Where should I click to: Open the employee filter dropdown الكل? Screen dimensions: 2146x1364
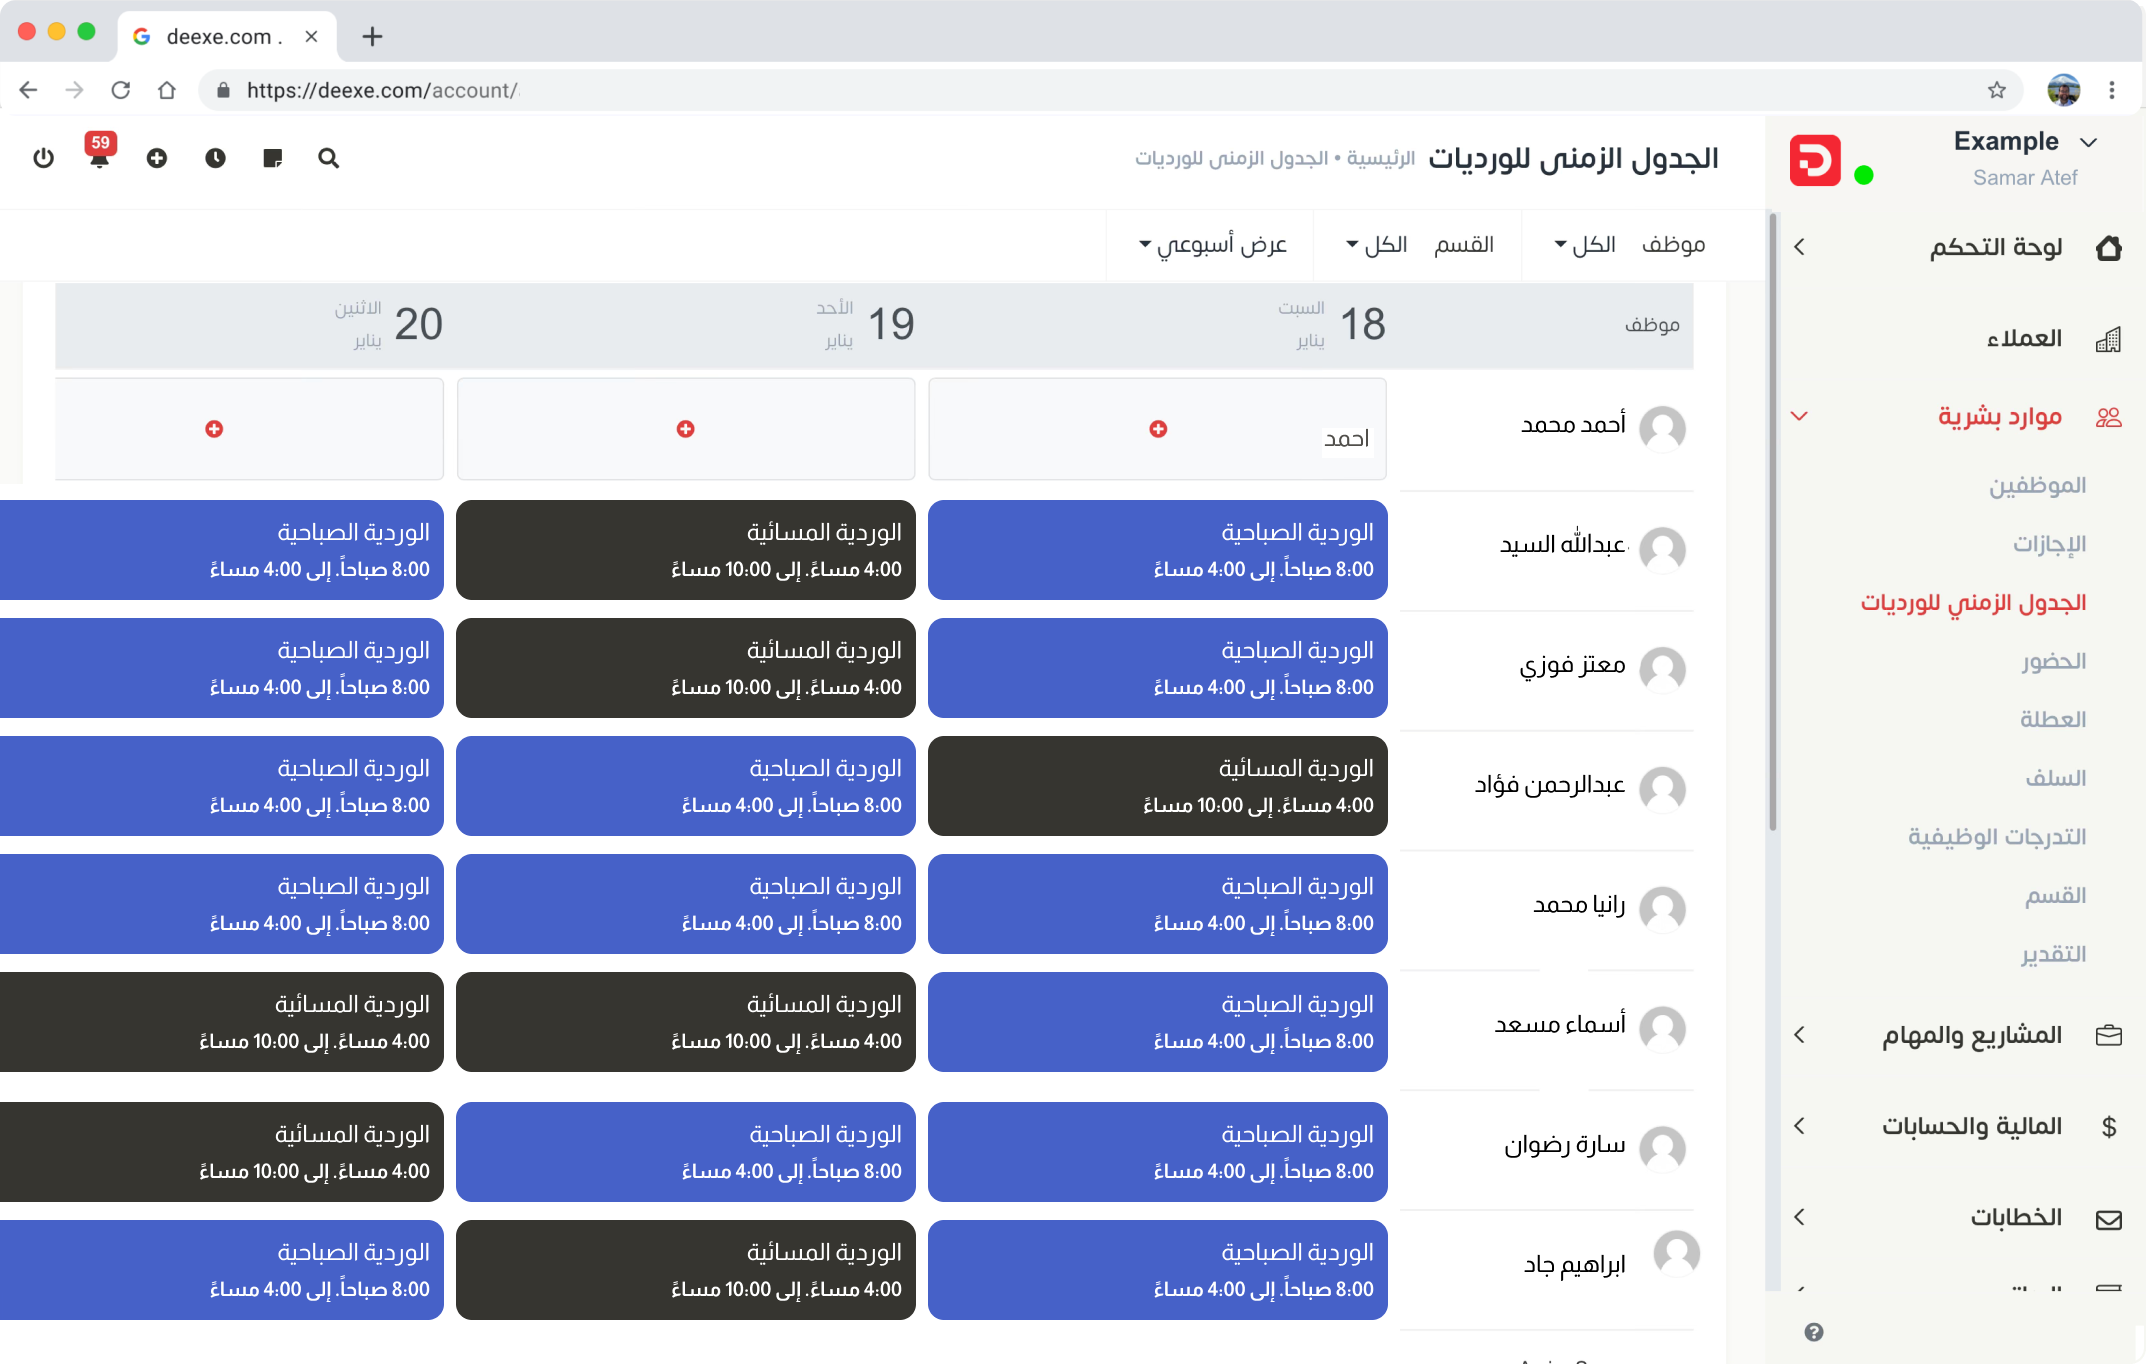1586,245
